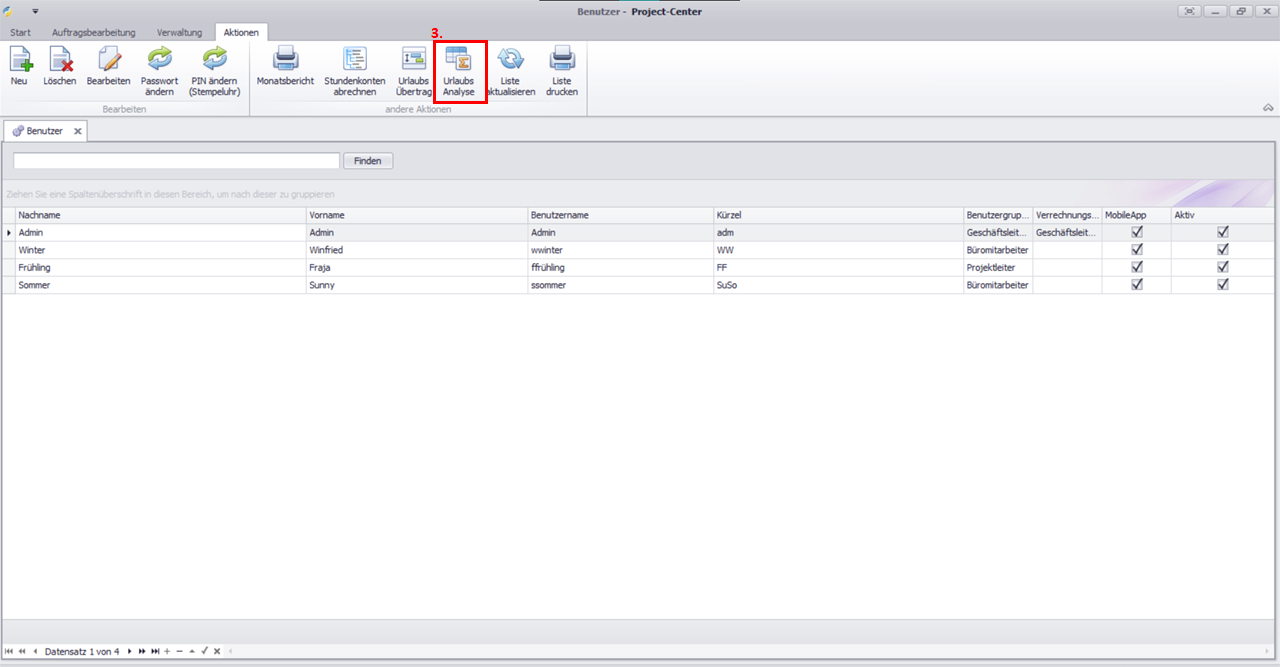Viewport: 1280px width, 667px height.
Task: Close the Benutzer document tab
Action: tap(78, 131)
